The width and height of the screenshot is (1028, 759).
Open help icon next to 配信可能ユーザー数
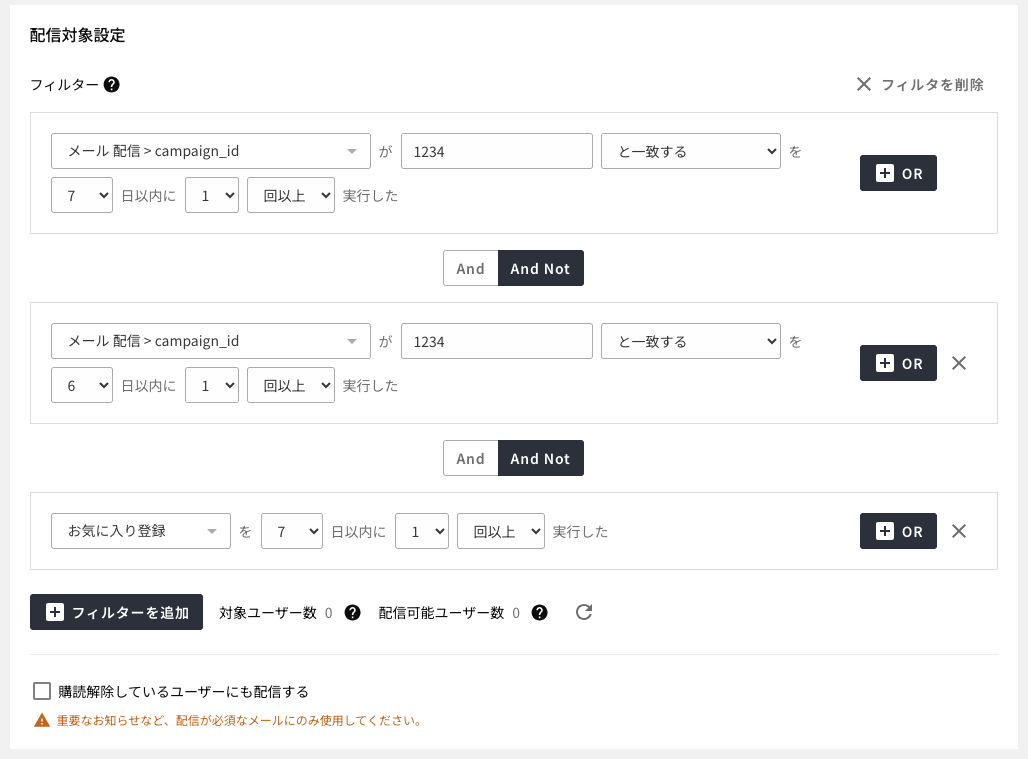pyautogui.click(x=540, y=612)
